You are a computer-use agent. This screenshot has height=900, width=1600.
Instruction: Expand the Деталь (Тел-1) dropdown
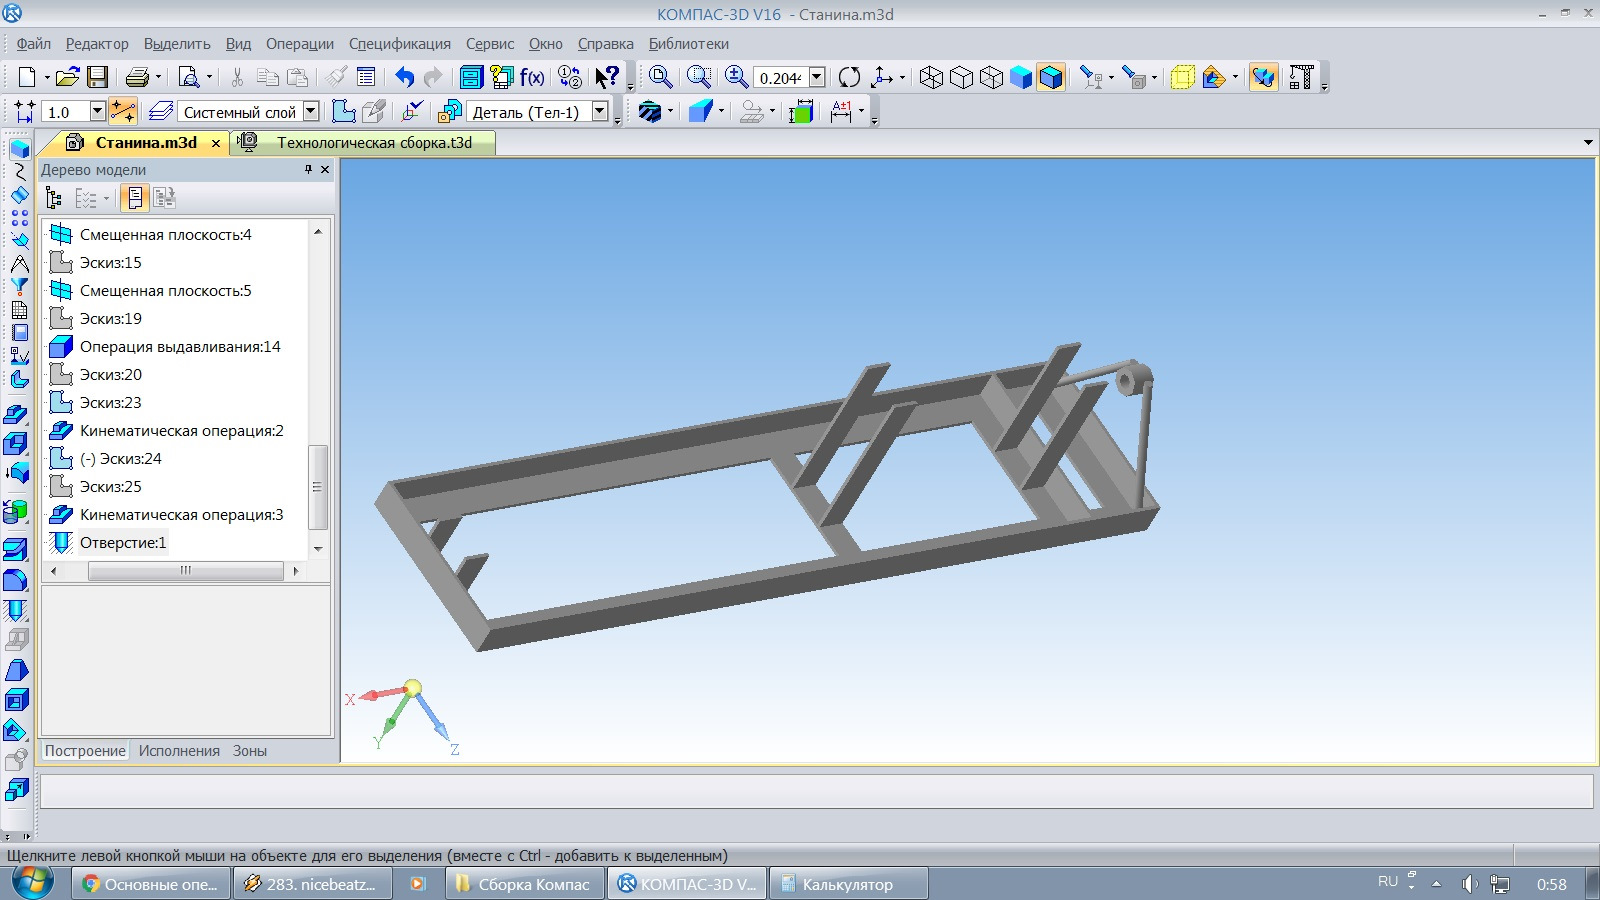click(600, 112)
